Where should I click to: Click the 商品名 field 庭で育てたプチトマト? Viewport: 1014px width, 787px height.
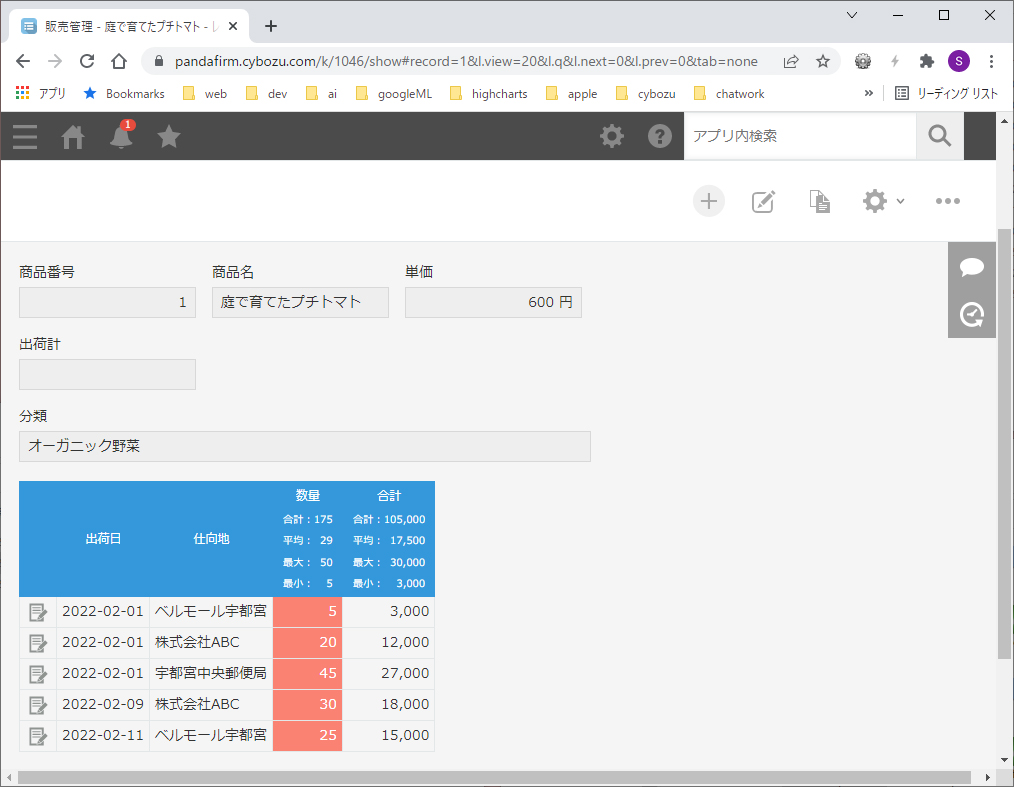click(300, 303)
